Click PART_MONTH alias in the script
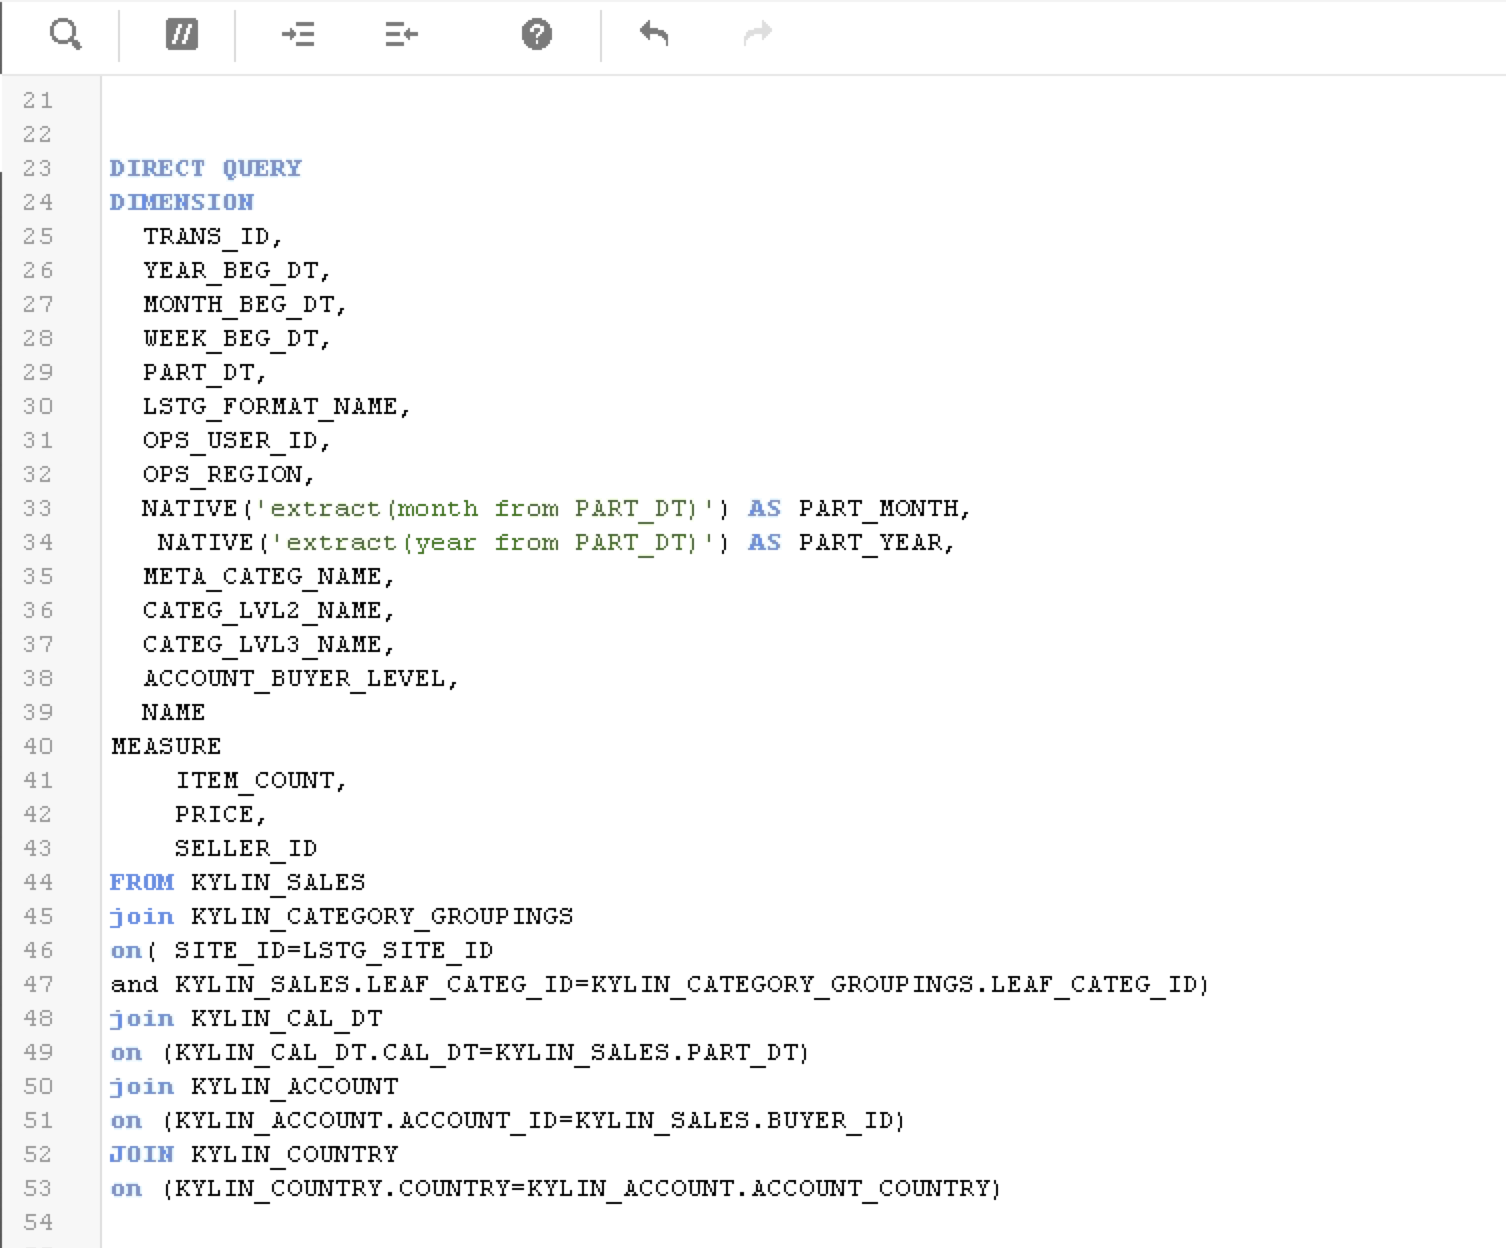Image resolution: width=1506 pixels, height=1248 pixels. tap(878, 508)
